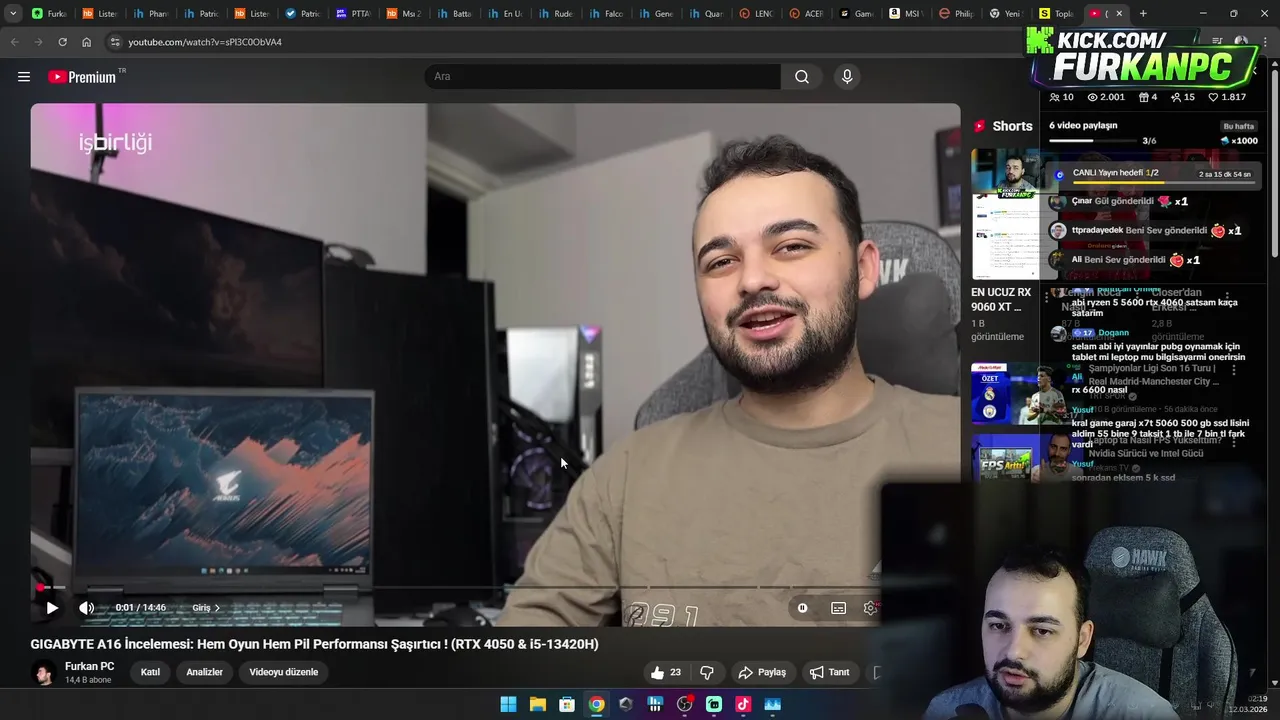Start voice search with the microphone icon
This screenshot has width=1280, height=720.
847,77
